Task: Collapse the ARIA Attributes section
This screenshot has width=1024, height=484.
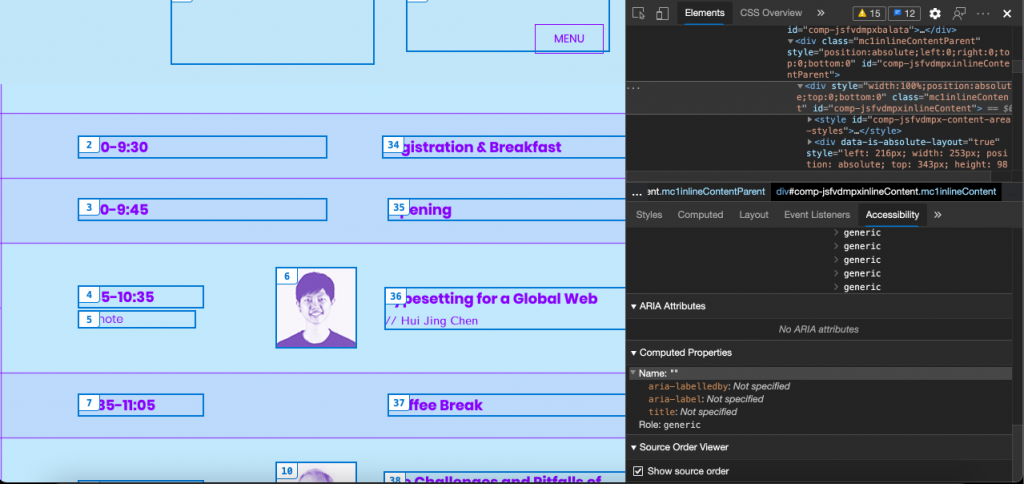Action: (633, 306)
